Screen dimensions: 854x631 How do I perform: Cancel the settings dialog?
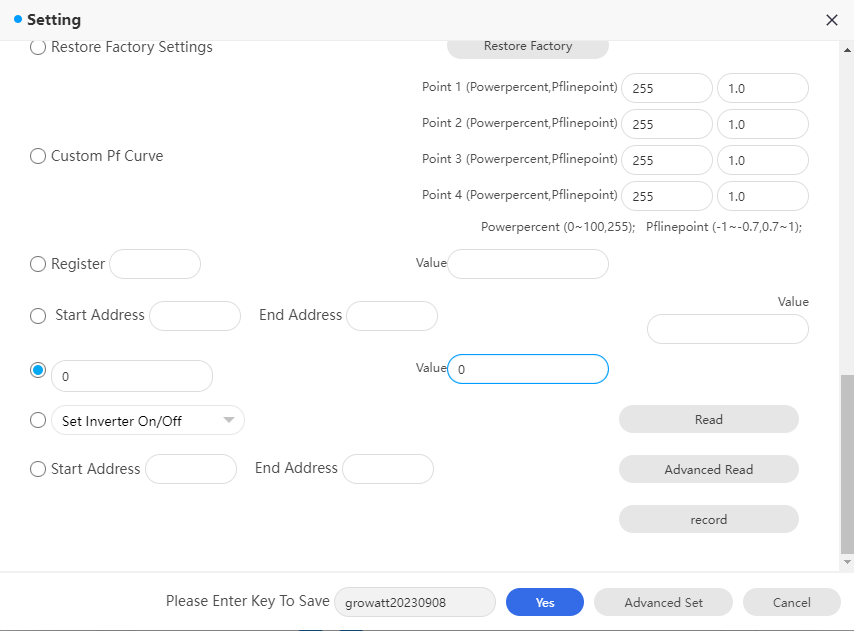tap(791, 602)
